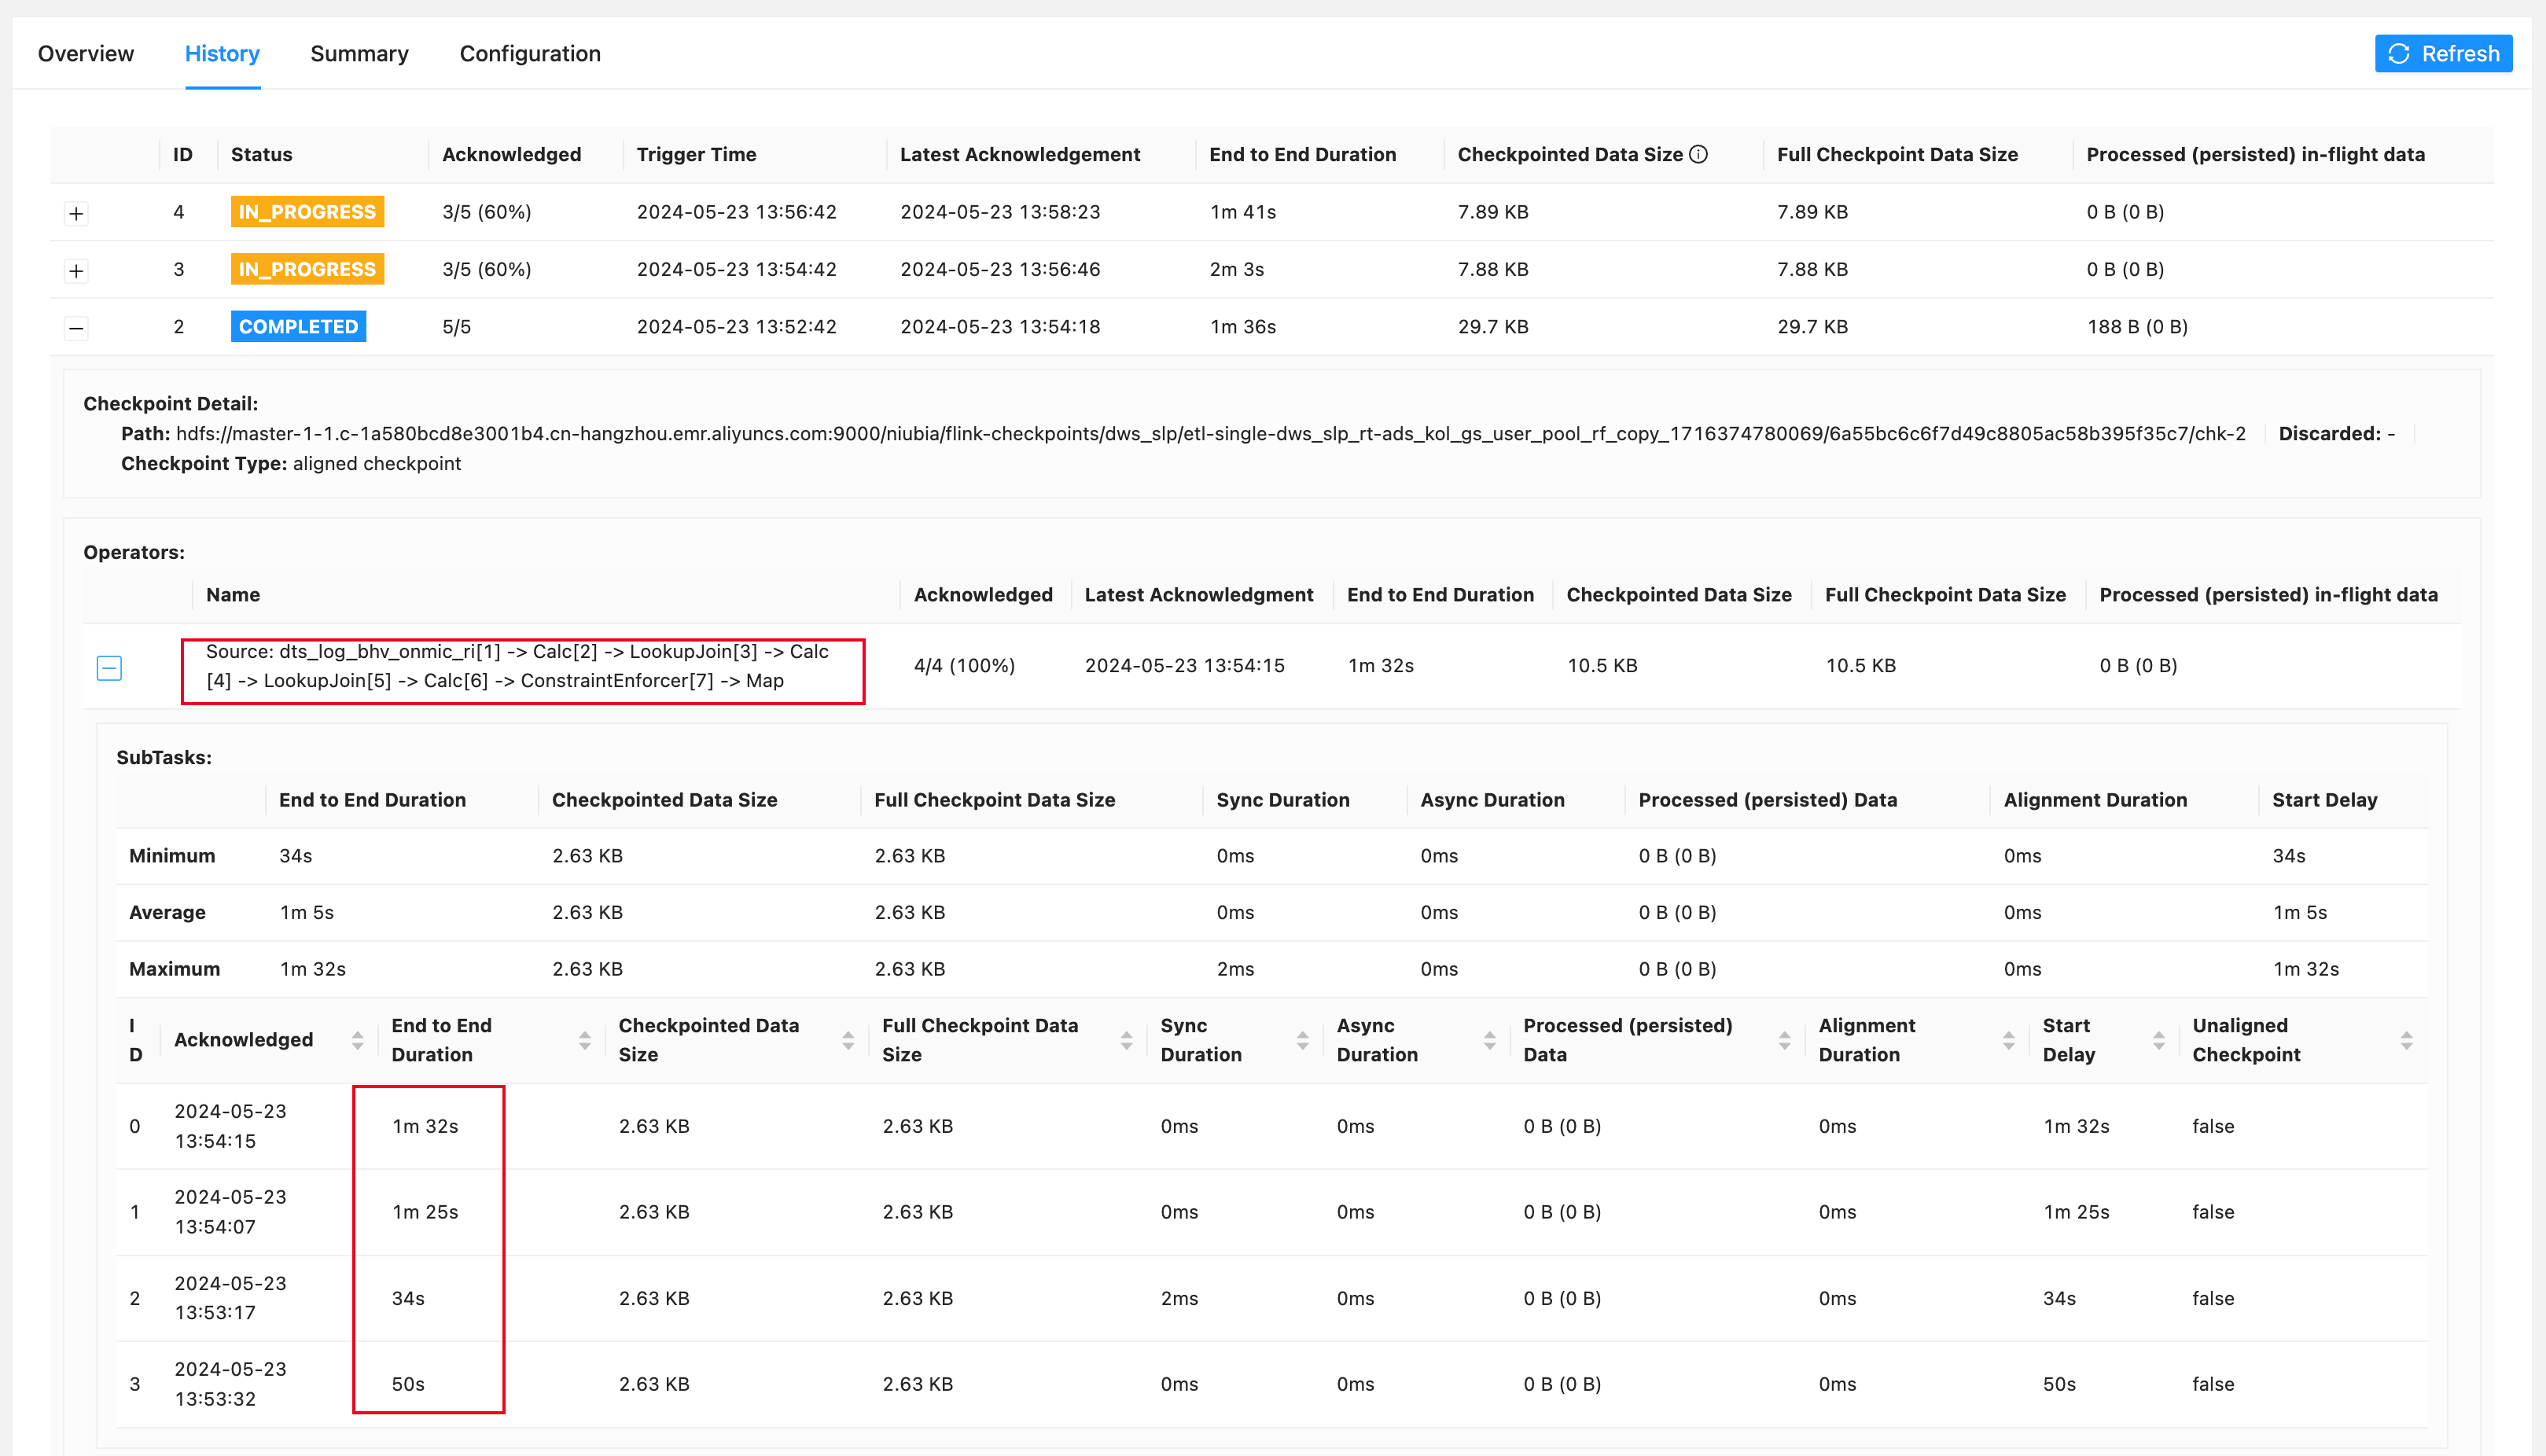2546x1456 pixels.
Task: Click the Discarded label
Action: point(2329,434)
